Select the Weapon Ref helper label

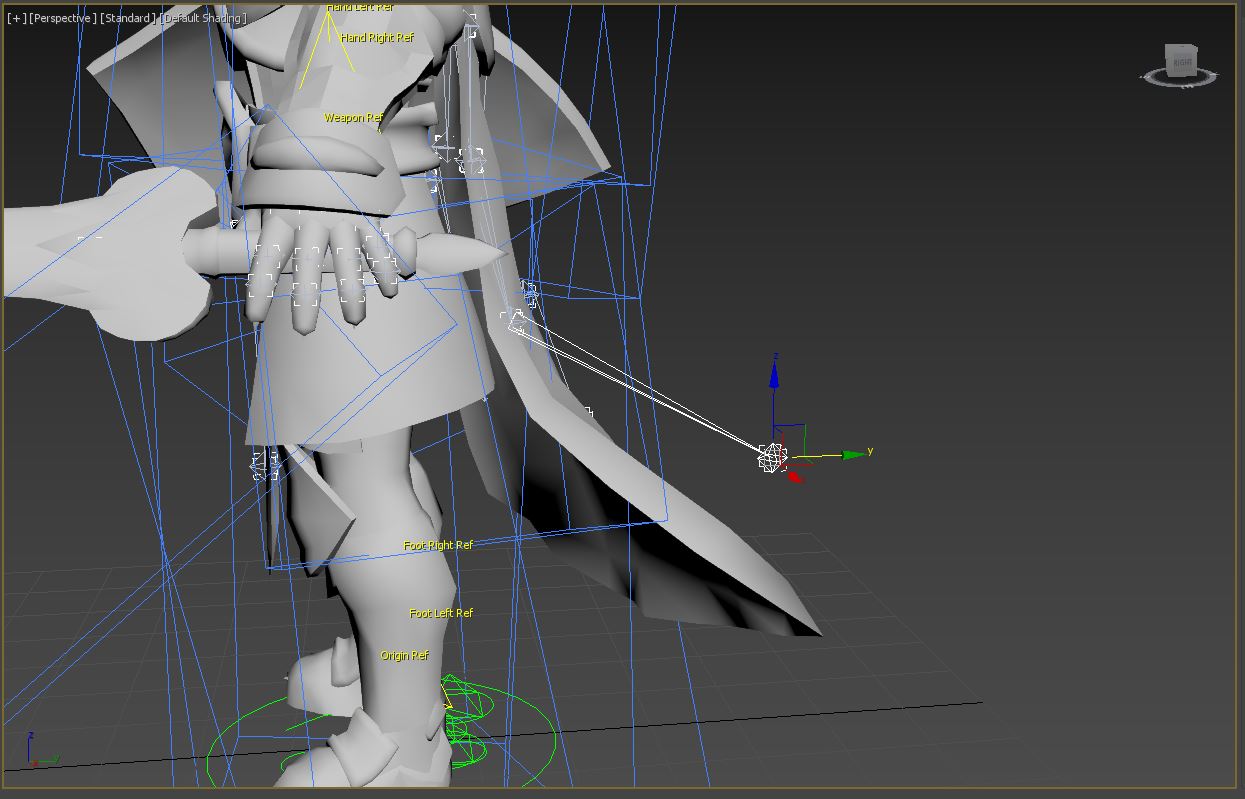coord(353,118)
